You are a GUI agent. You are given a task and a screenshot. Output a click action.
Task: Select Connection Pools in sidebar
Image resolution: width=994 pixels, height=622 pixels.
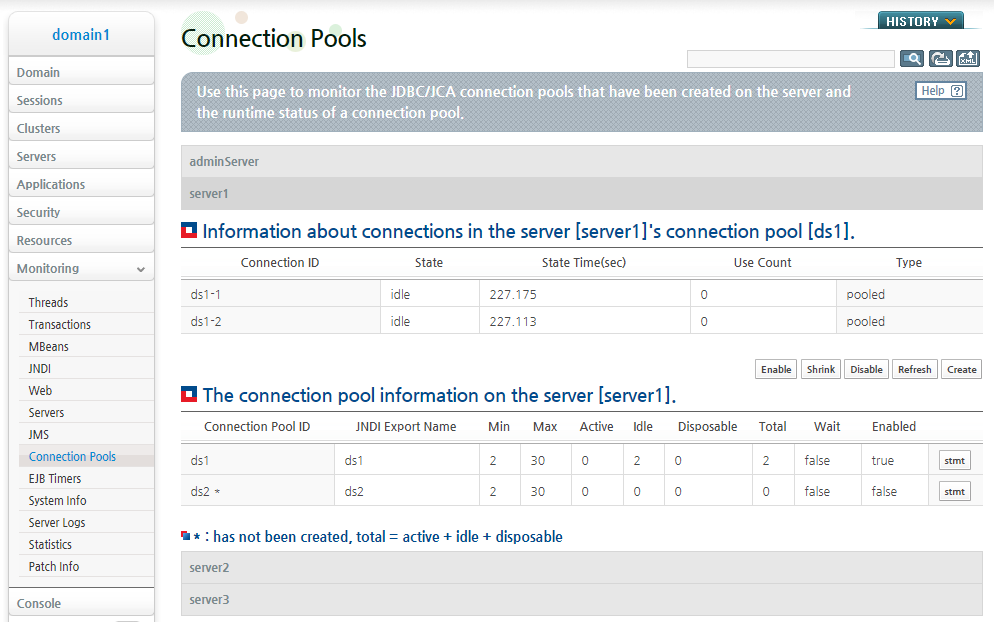[x=72, y=457]
